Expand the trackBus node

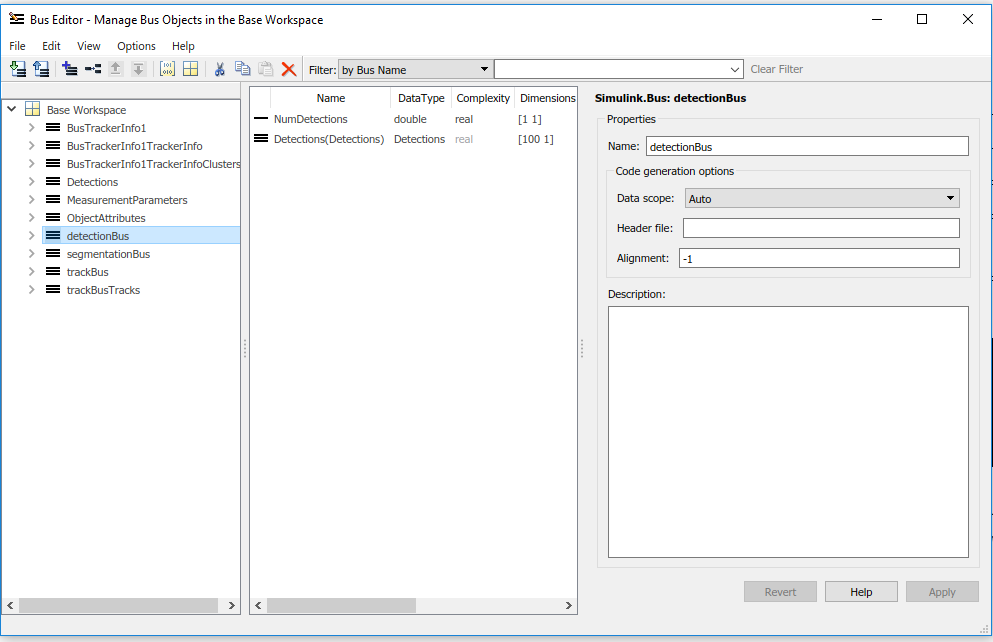coord(31,272)
